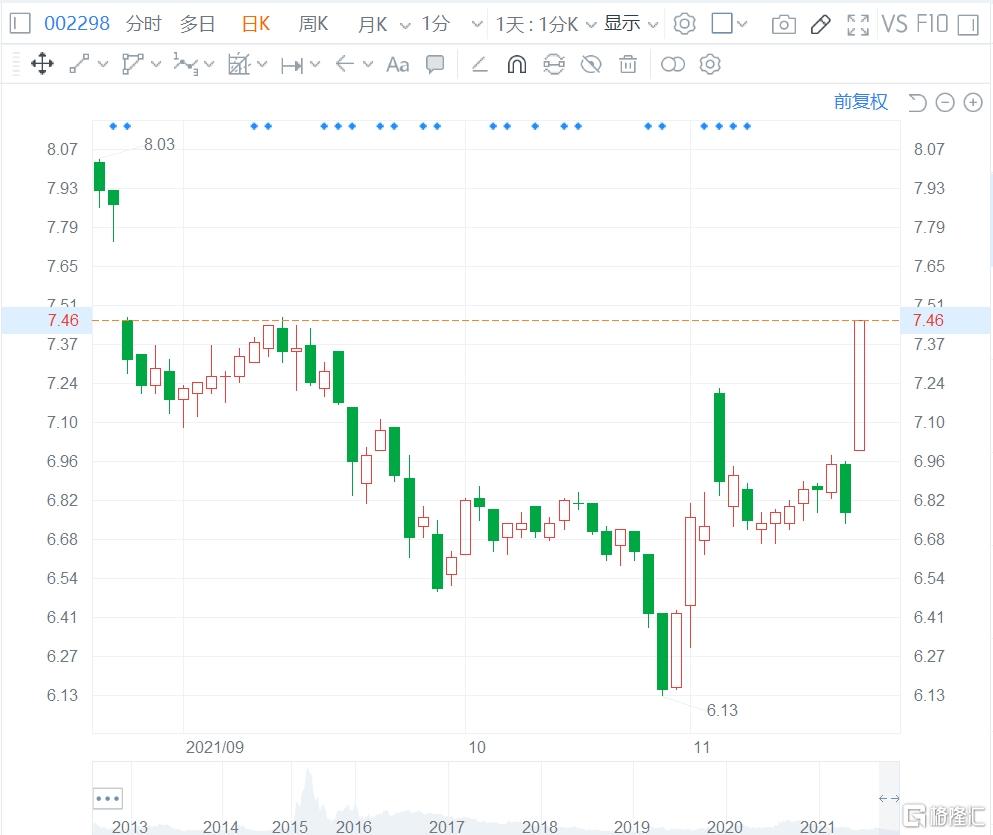Switch to the 分时 tab
Image resolution: width=993 pixels, height=835 pixels.
[x=144, y=24]
